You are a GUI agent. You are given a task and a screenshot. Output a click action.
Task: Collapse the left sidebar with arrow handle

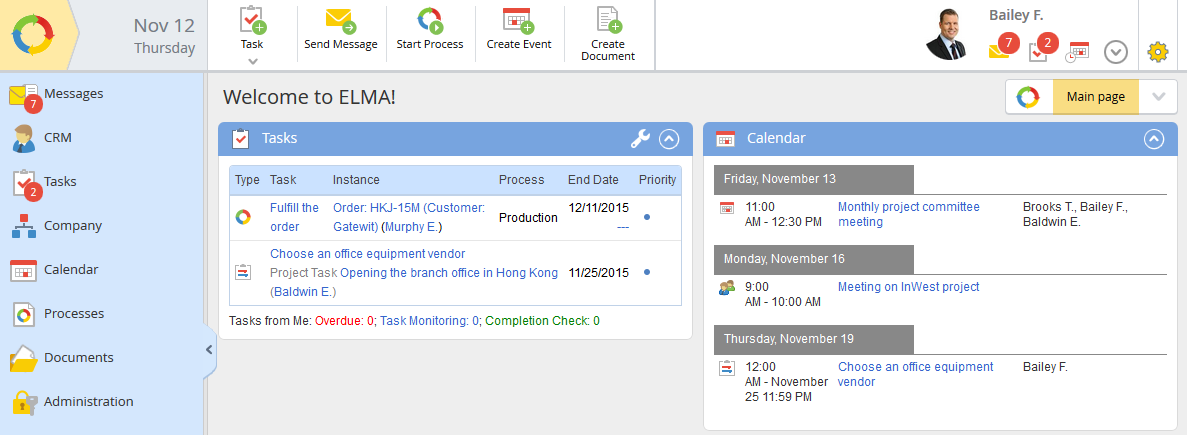[209, 350]
